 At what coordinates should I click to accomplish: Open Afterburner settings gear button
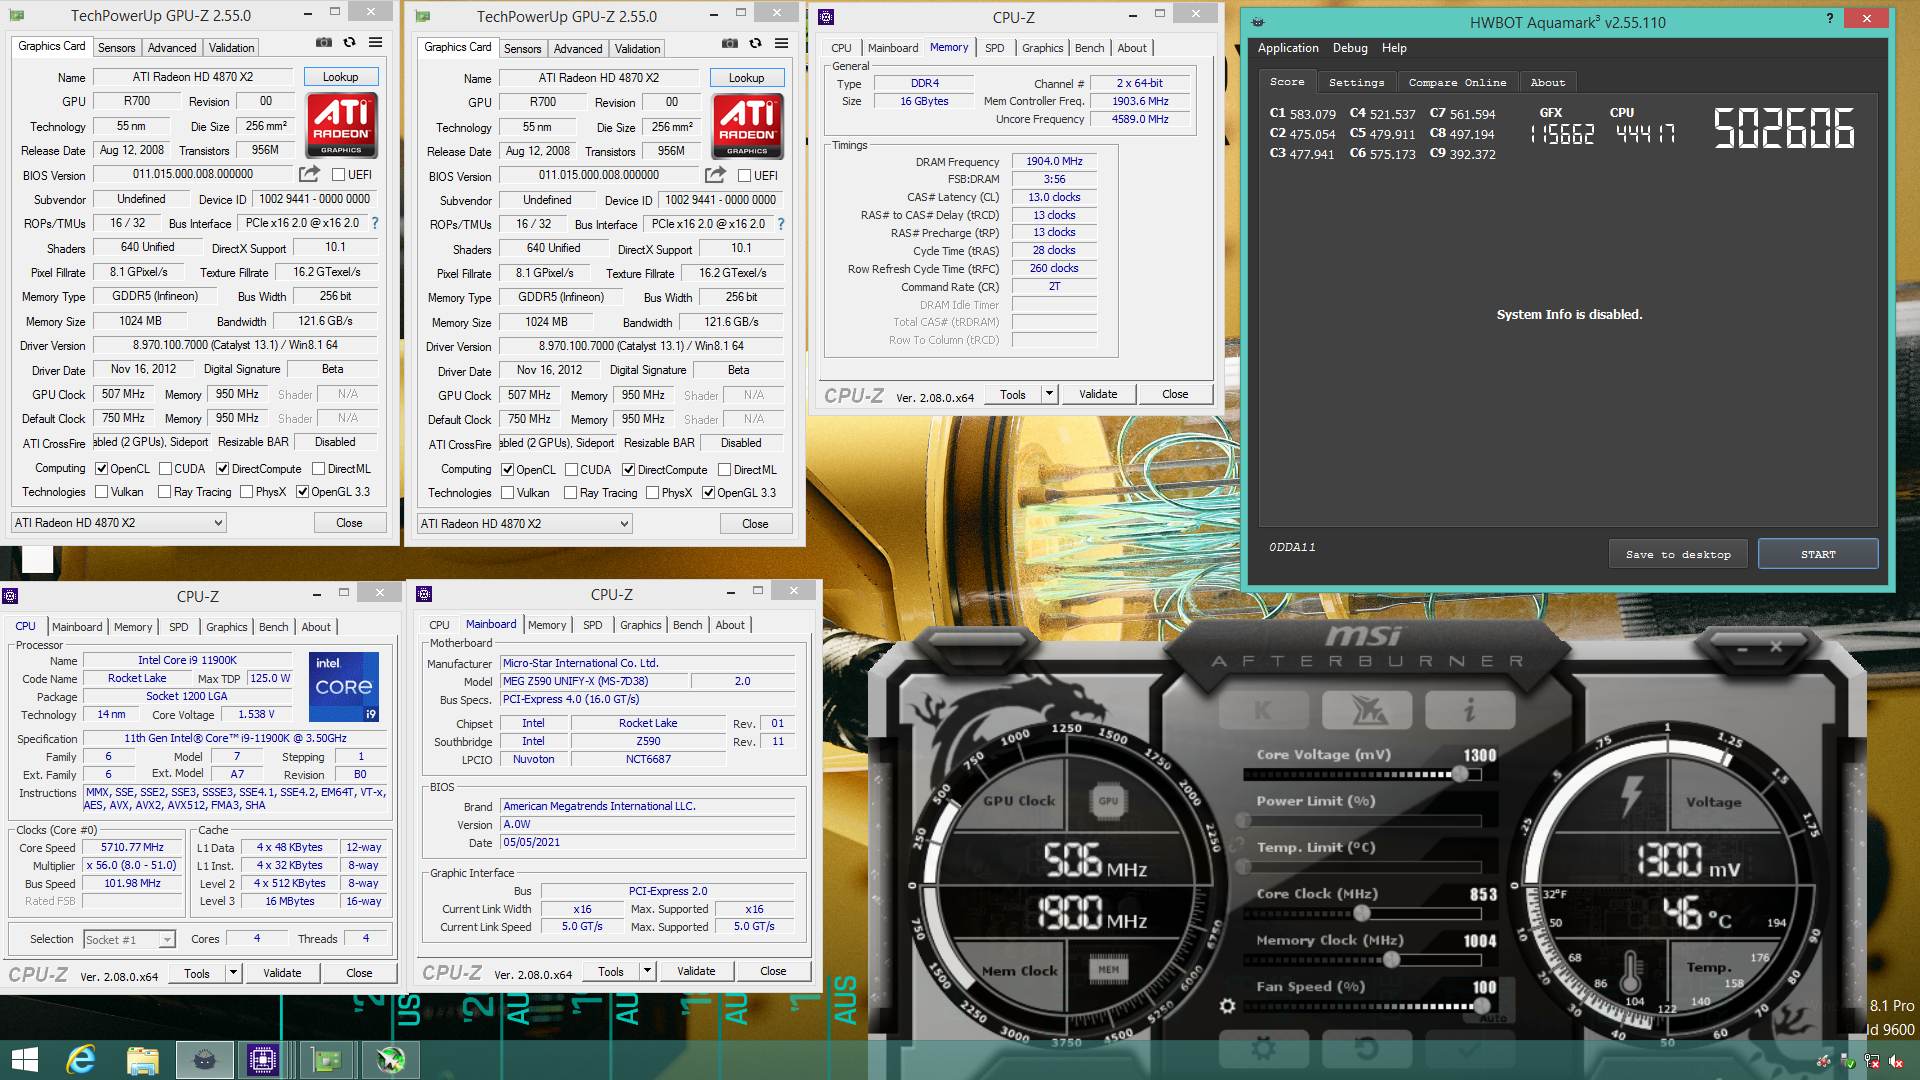click(1263, 1048)
